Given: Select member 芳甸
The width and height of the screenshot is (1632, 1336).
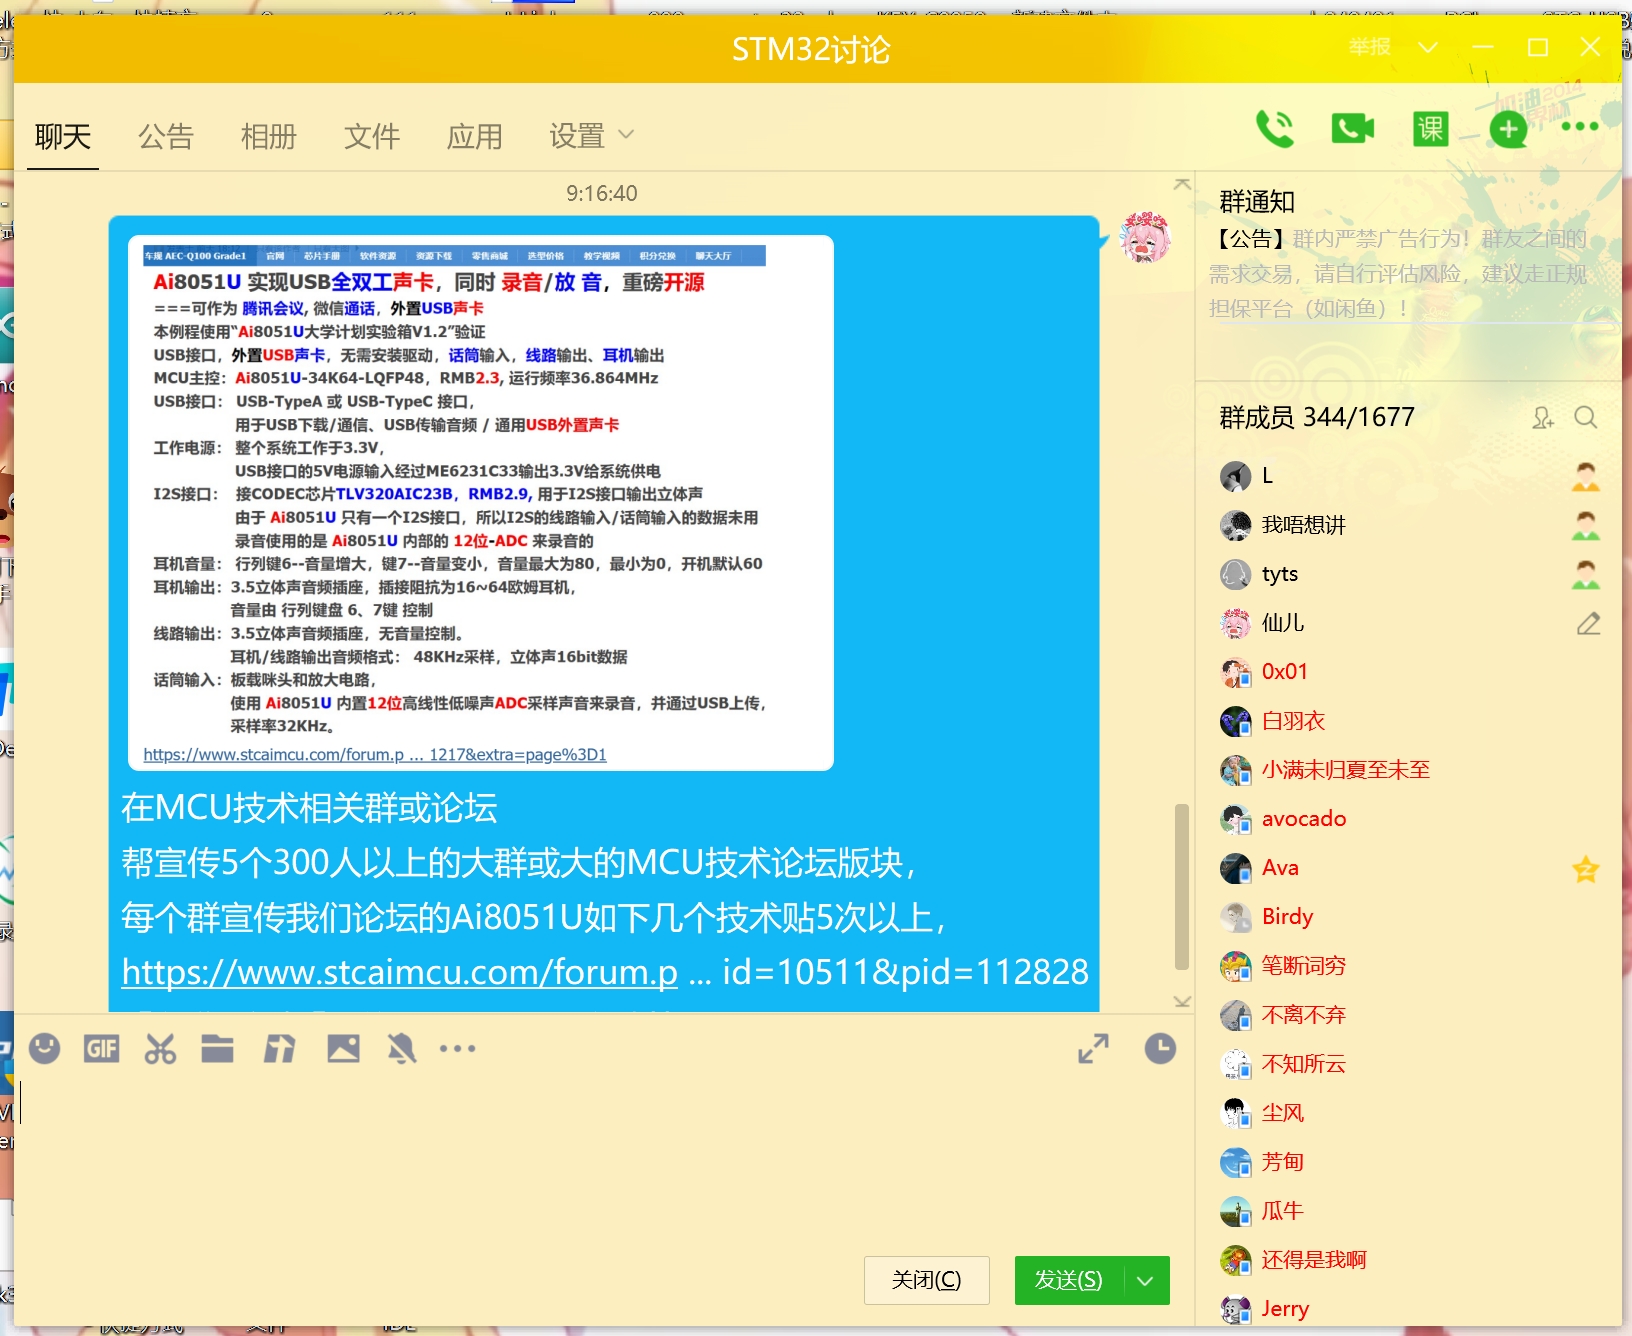Looking at the screenshot, I should (1283, 1162).
